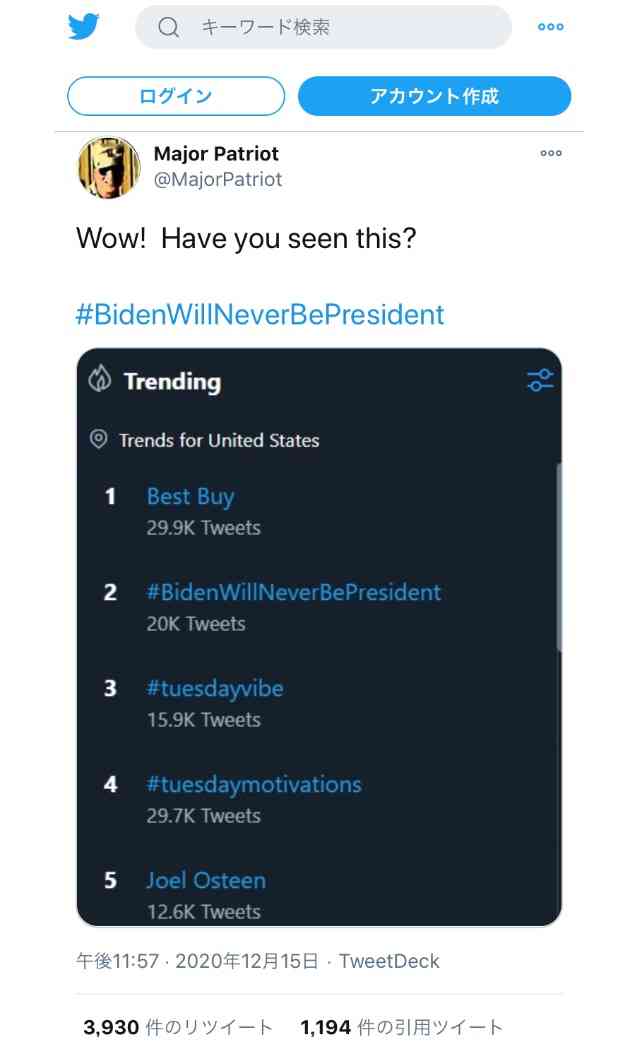Click the embedded Trending screenshot image

319,637
